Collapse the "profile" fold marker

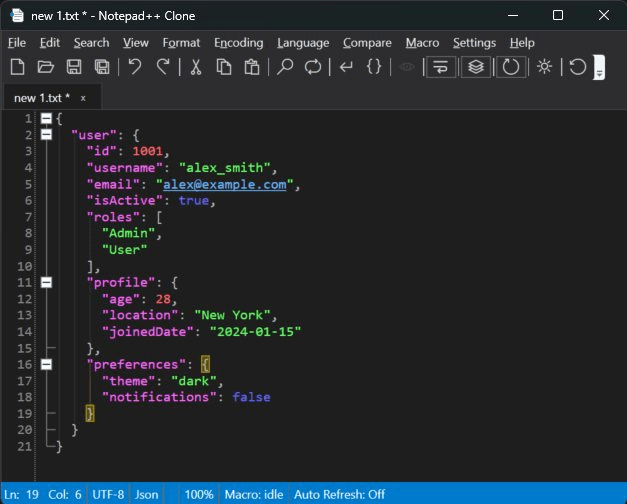(46, 282)
